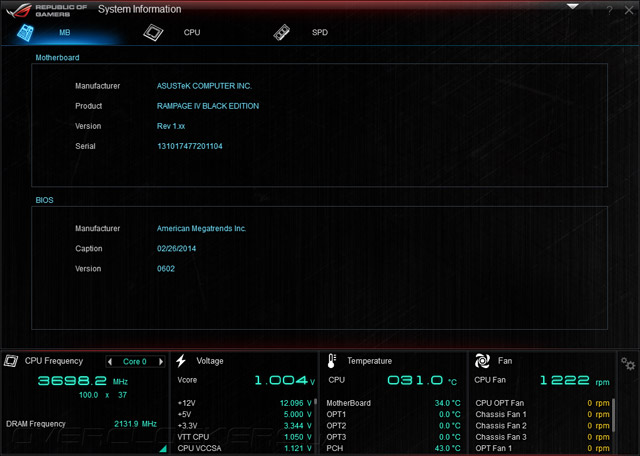Click the Vcore 1.004 V reading

284,380
